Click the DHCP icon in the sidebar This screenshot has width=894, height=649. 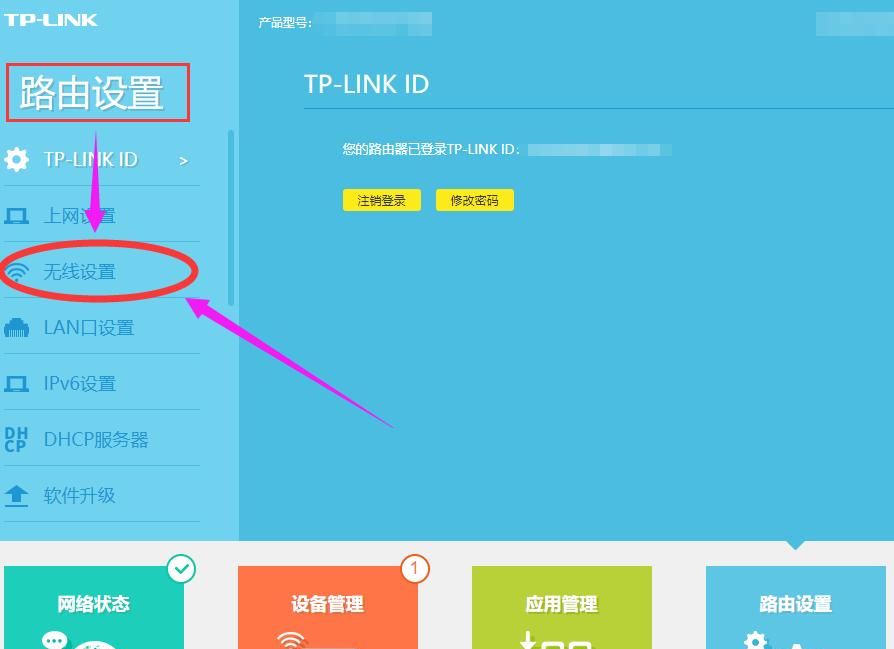pos(16,440)
